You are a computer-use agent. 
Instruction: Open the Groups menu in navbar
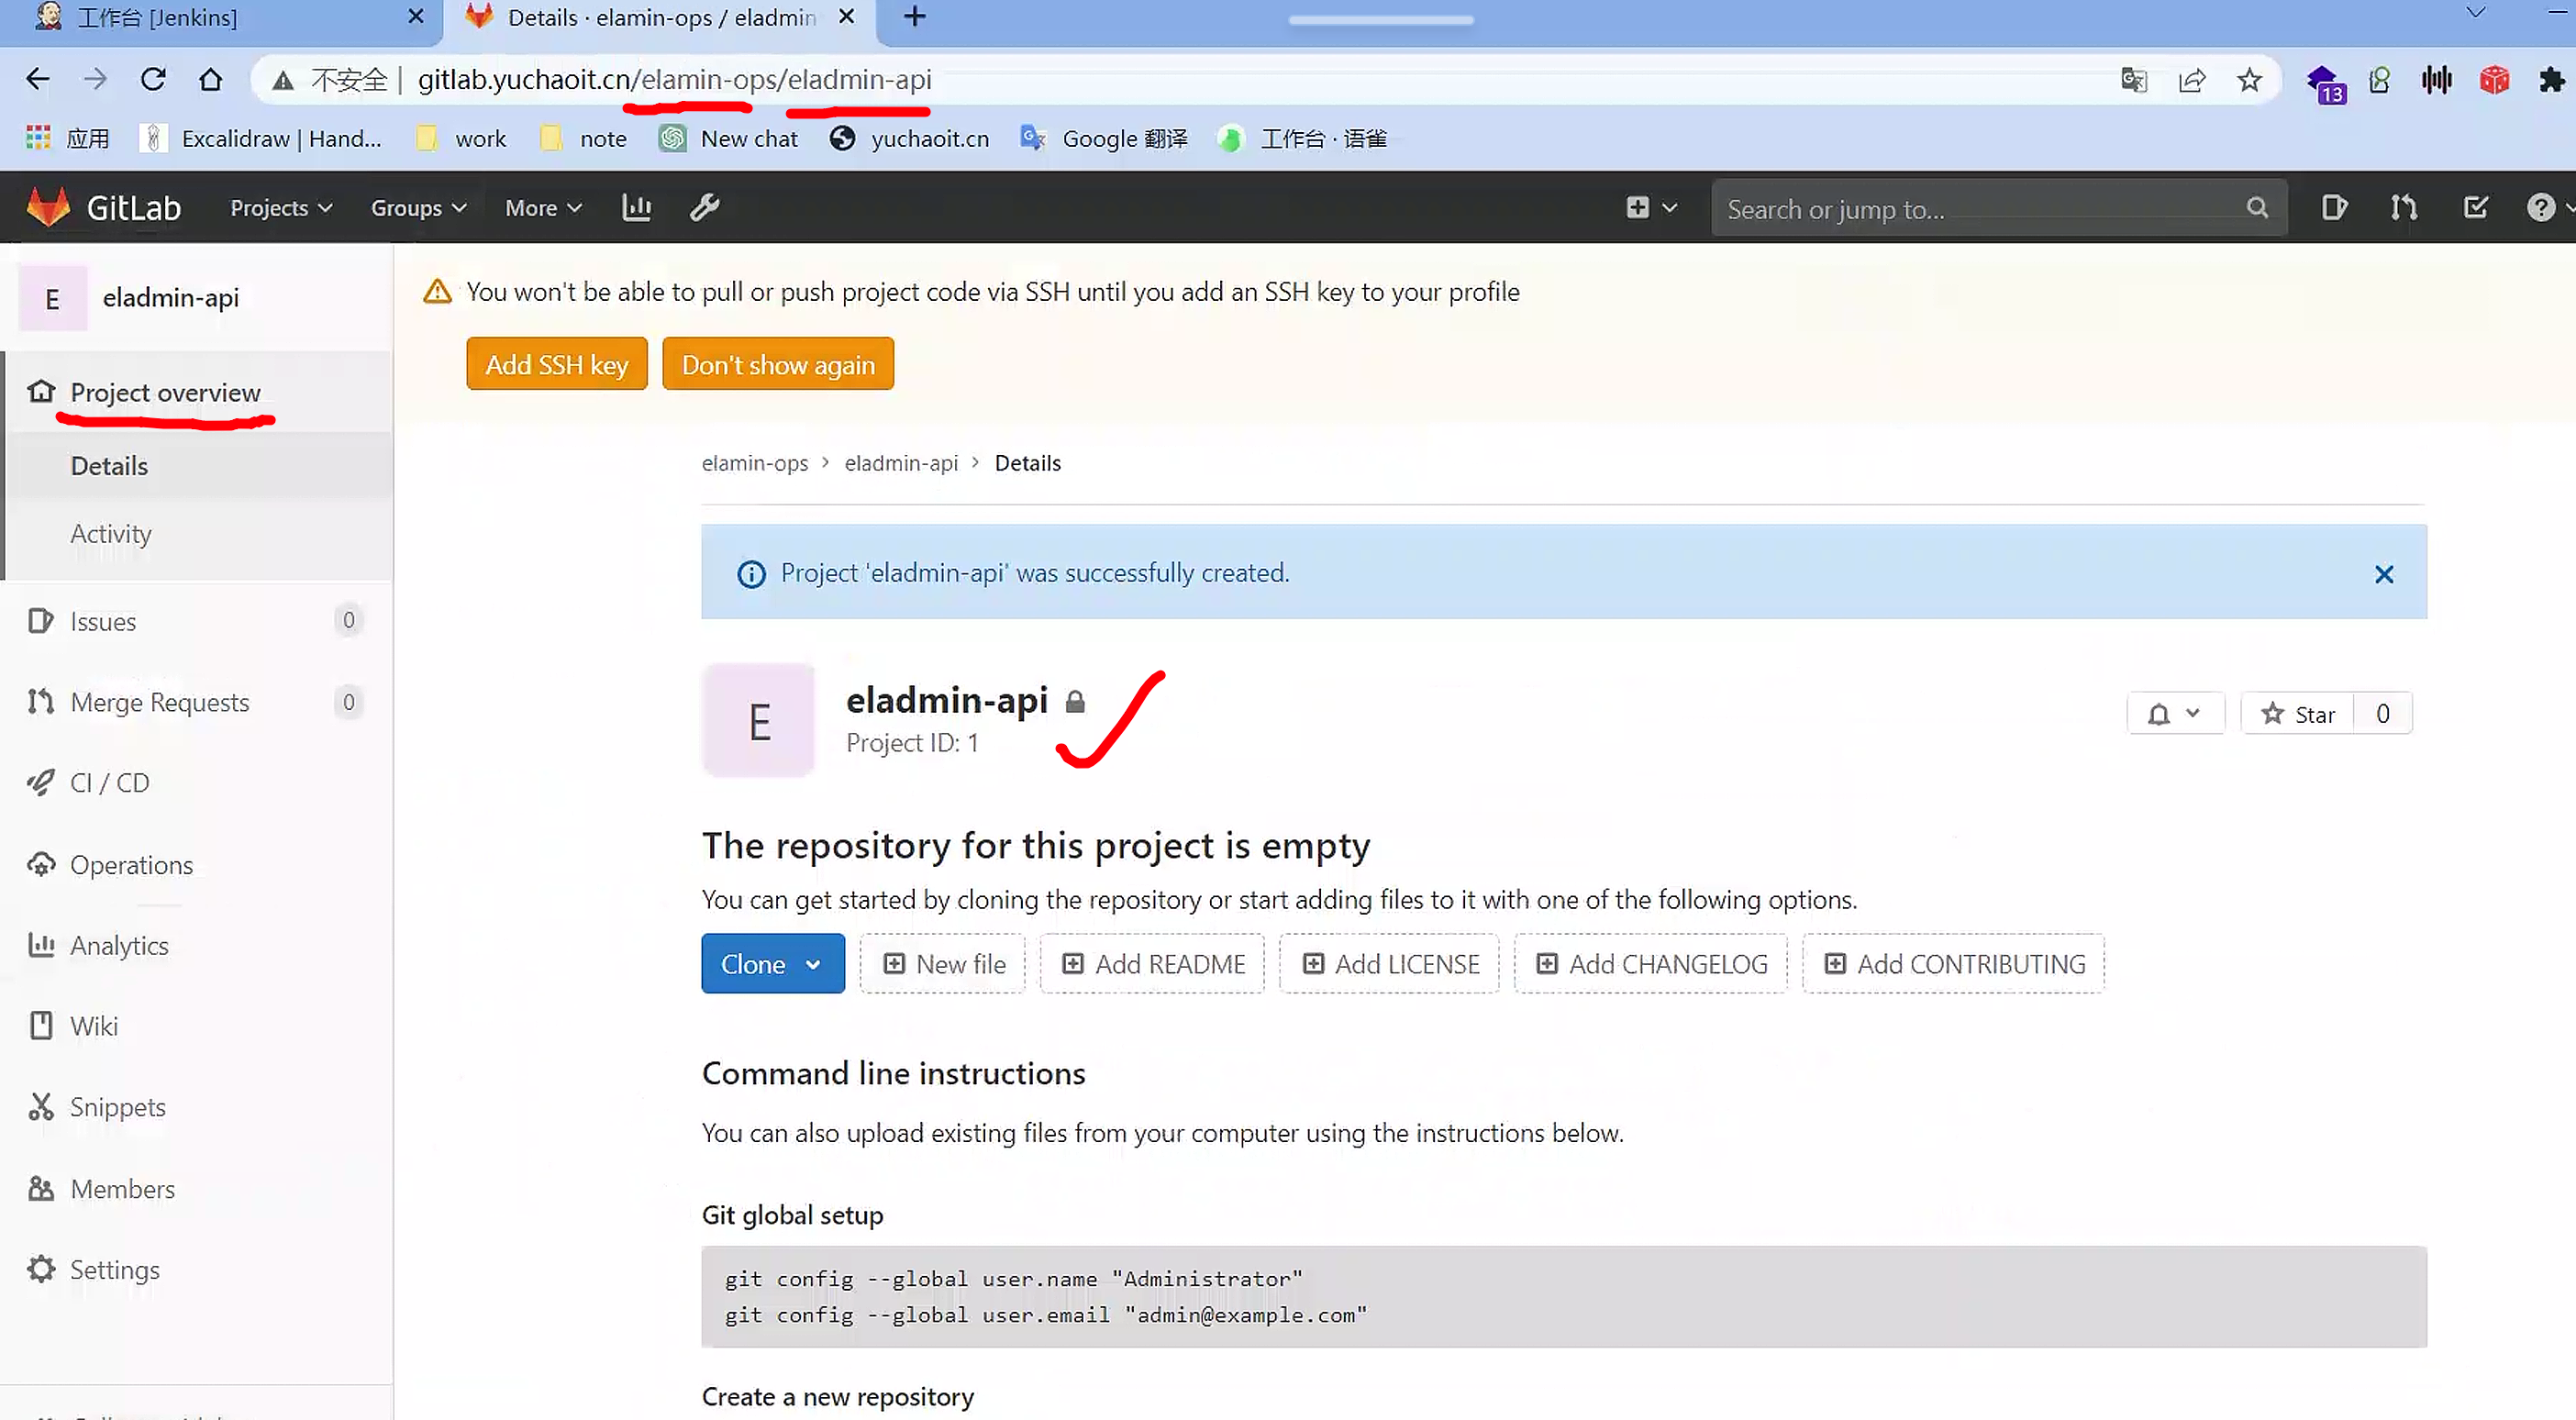pyautogui.click(x=418, y=208)
